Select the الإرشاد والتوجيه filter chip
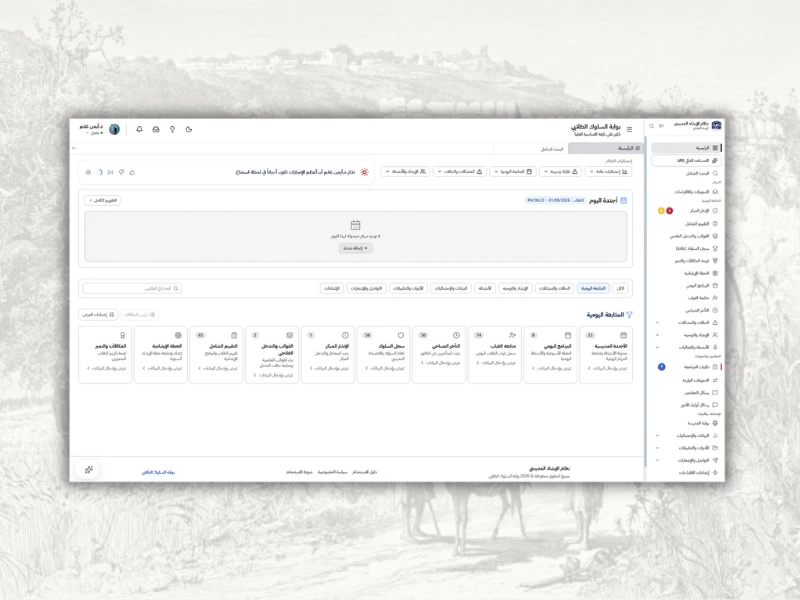Viewport: 800px width, 600px height. 515,289
